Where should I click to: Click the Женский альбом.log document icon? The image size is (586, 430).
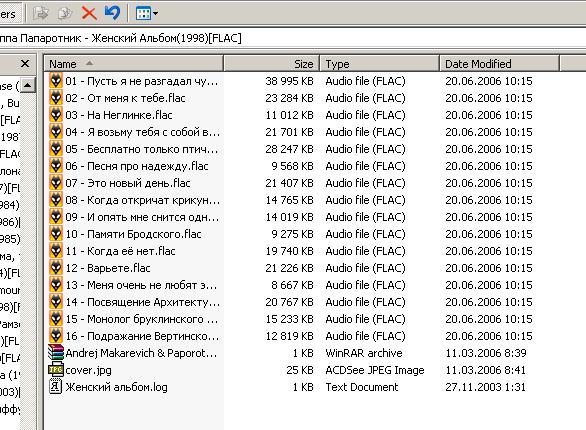click(x=56, y=387)
